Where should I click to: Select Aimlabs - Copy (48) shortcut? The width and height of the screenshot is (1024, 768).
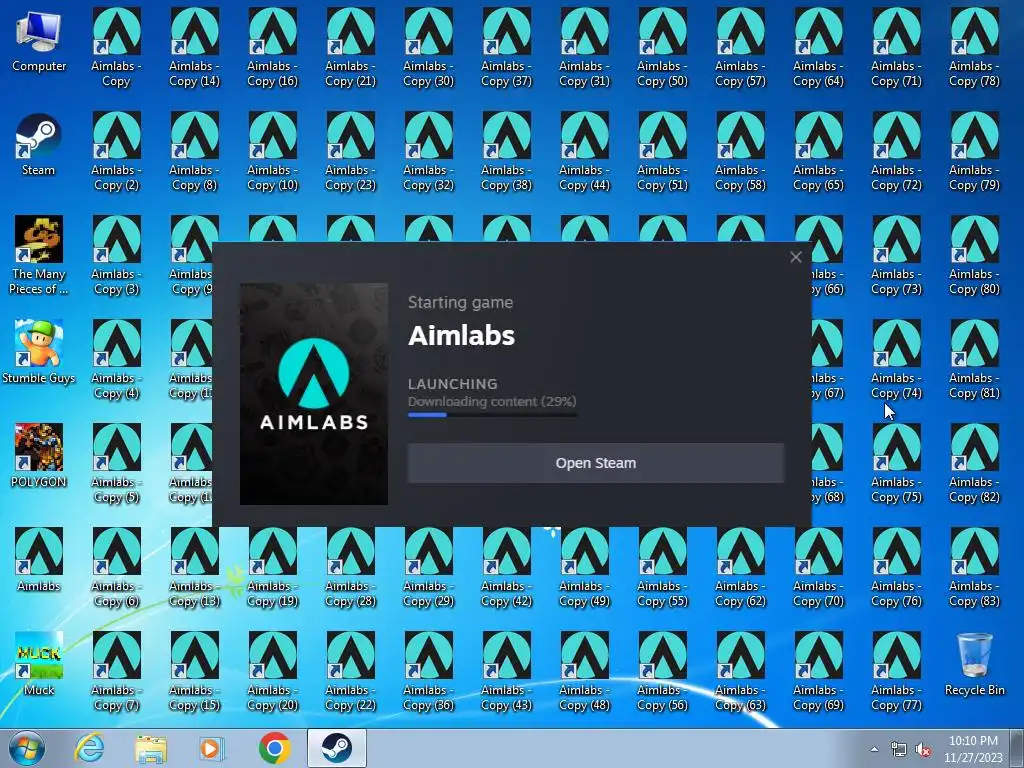tap(584, 671)
